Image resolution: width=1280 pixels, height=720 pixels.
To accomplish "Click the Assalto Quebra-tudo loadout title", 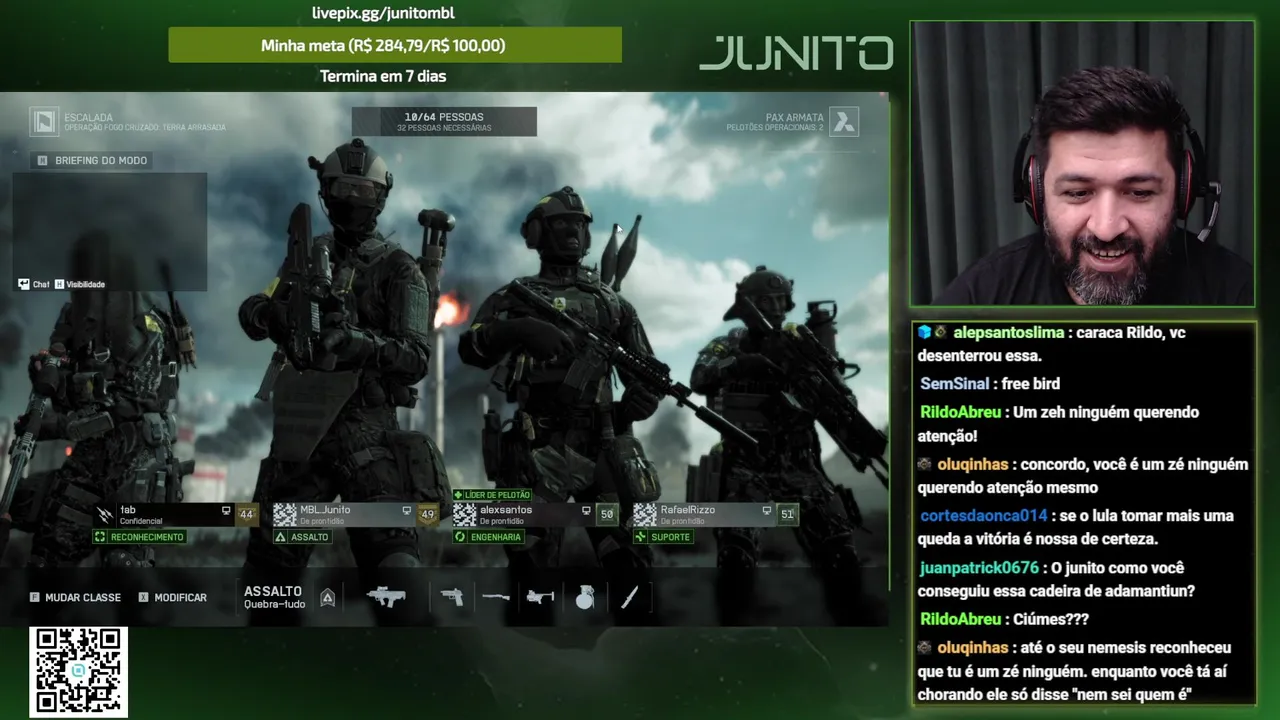I will point(274,597).
